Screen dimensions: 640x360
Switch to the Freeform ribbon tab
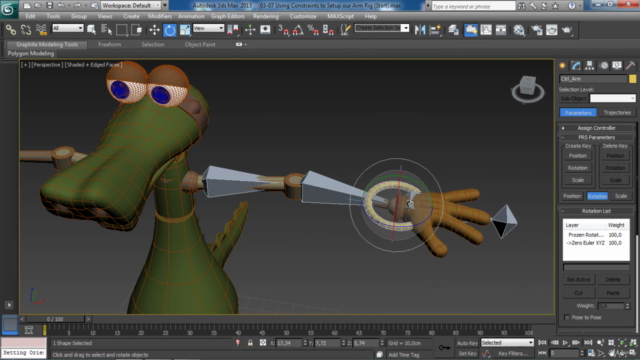click(109, 44)
